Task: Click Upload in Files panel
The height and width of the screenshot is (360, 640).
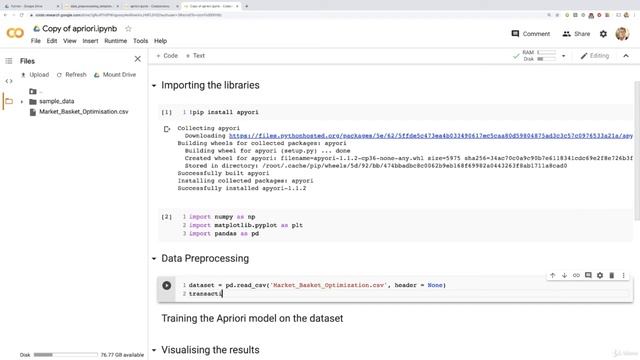Action: coord(35,75)
